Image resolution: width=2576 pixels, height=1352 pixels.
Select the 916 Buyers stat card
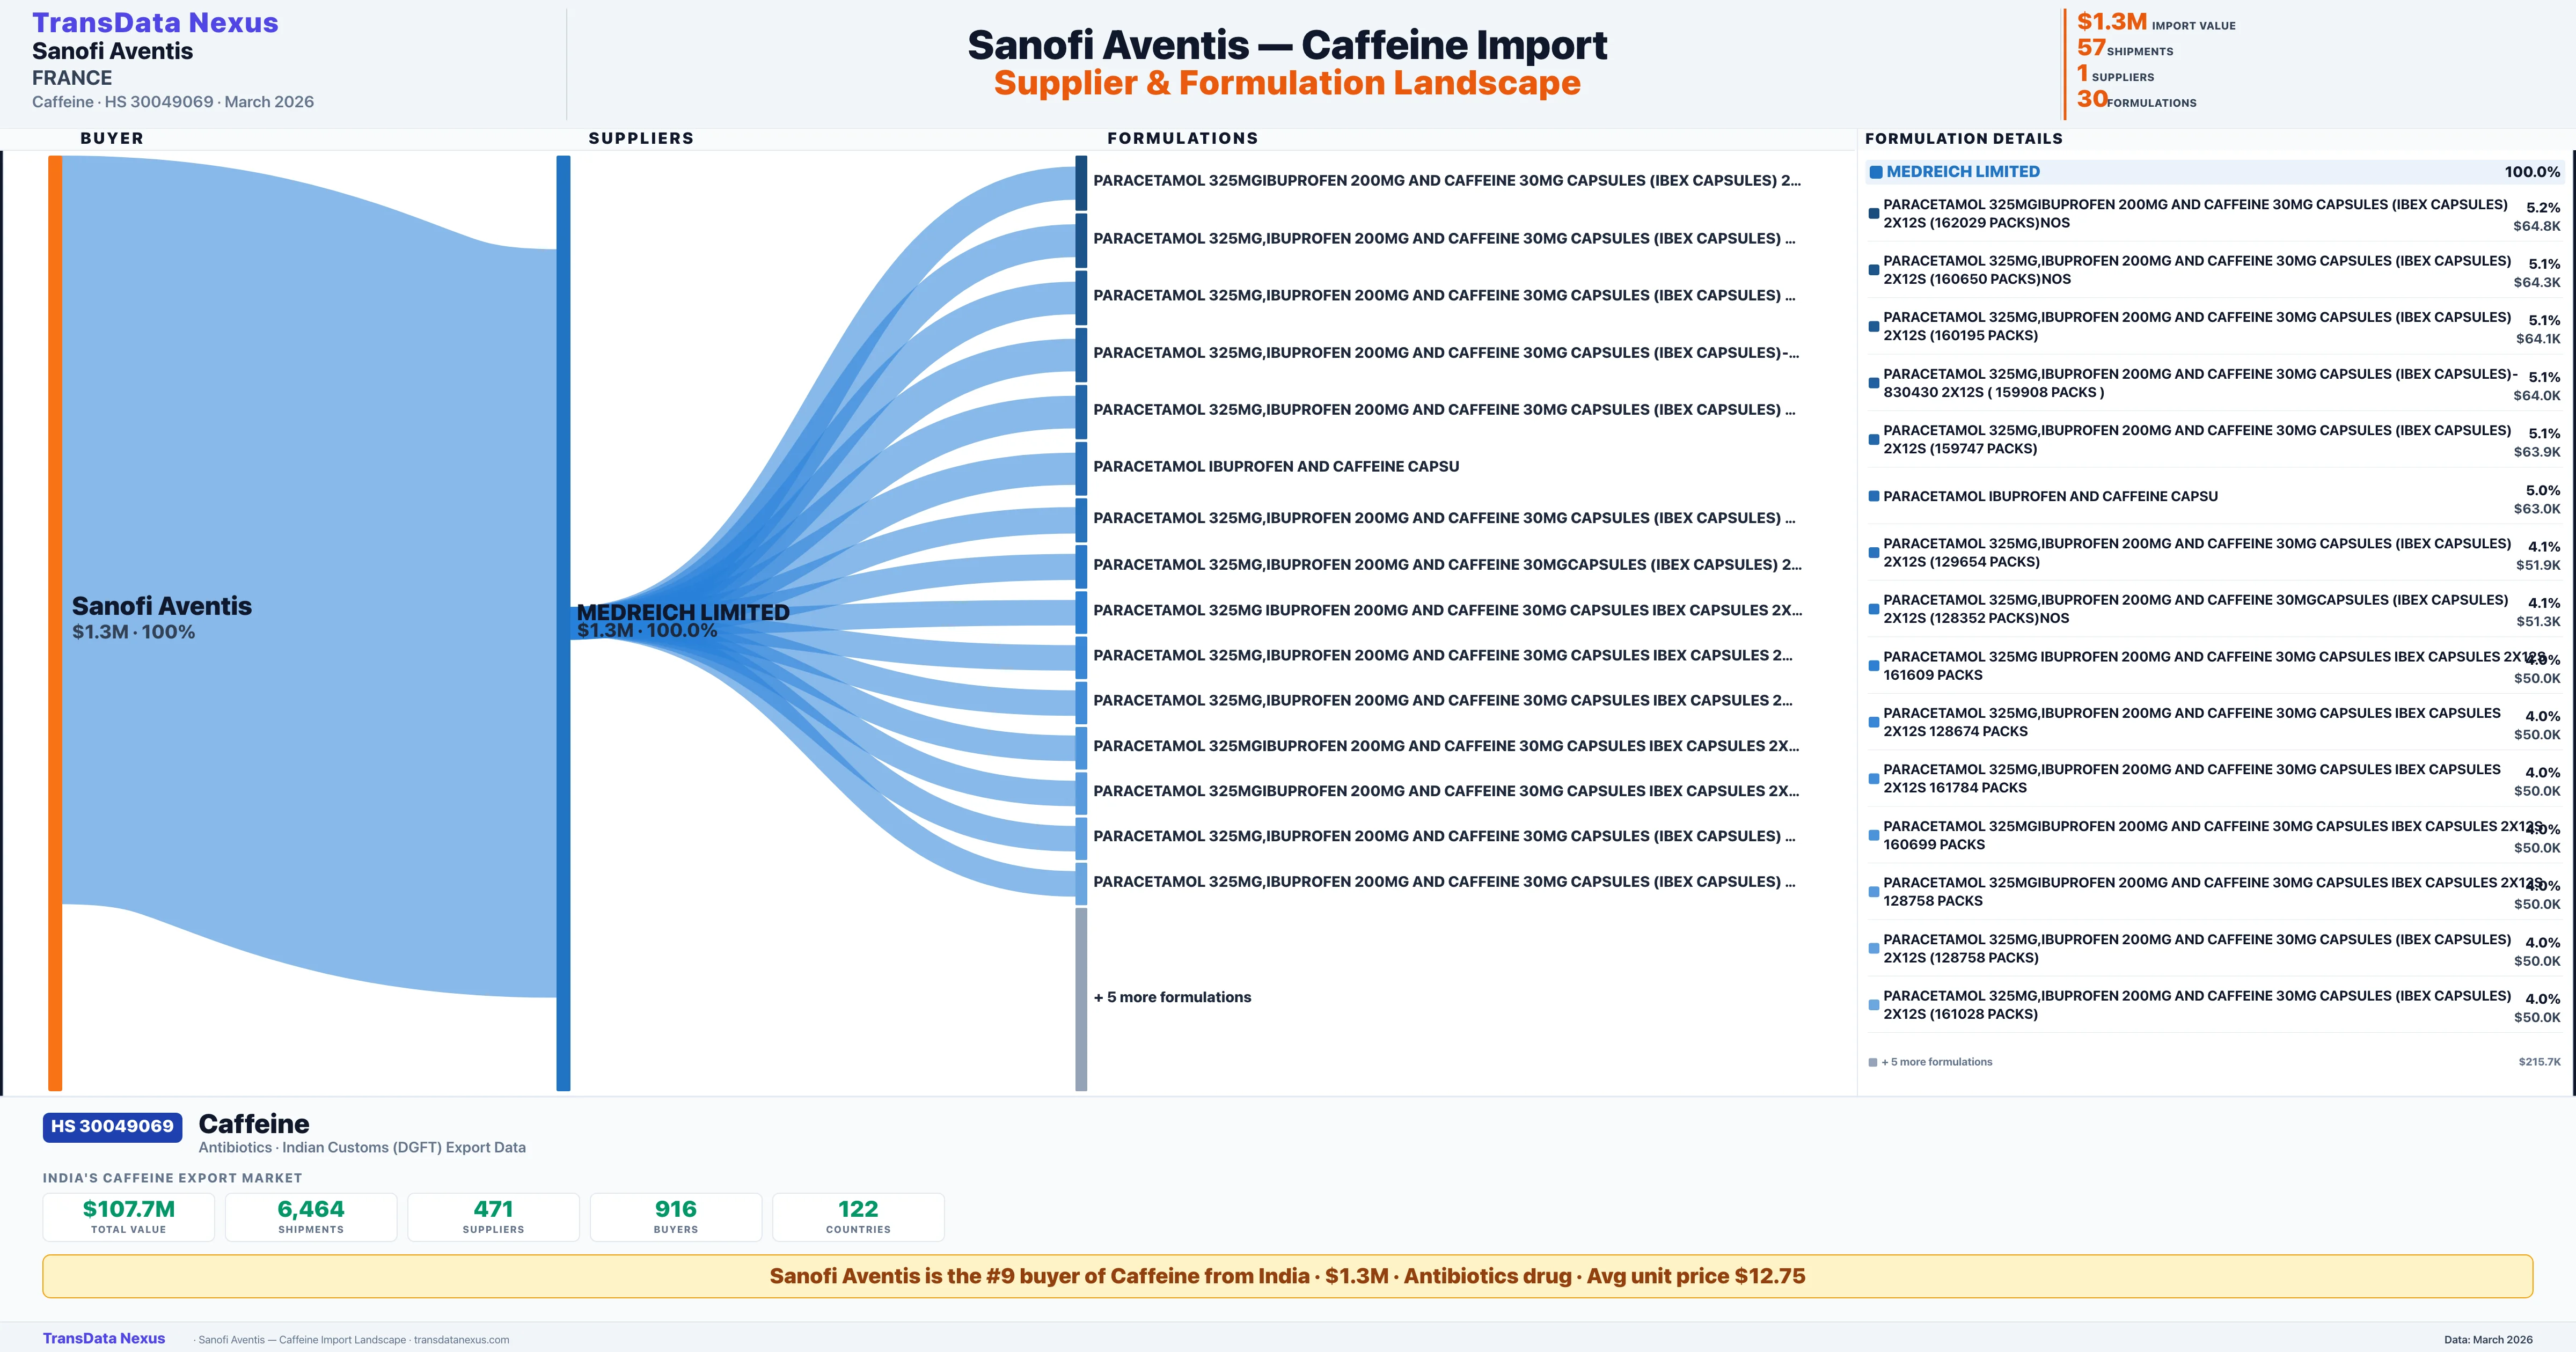(676, 1216)
